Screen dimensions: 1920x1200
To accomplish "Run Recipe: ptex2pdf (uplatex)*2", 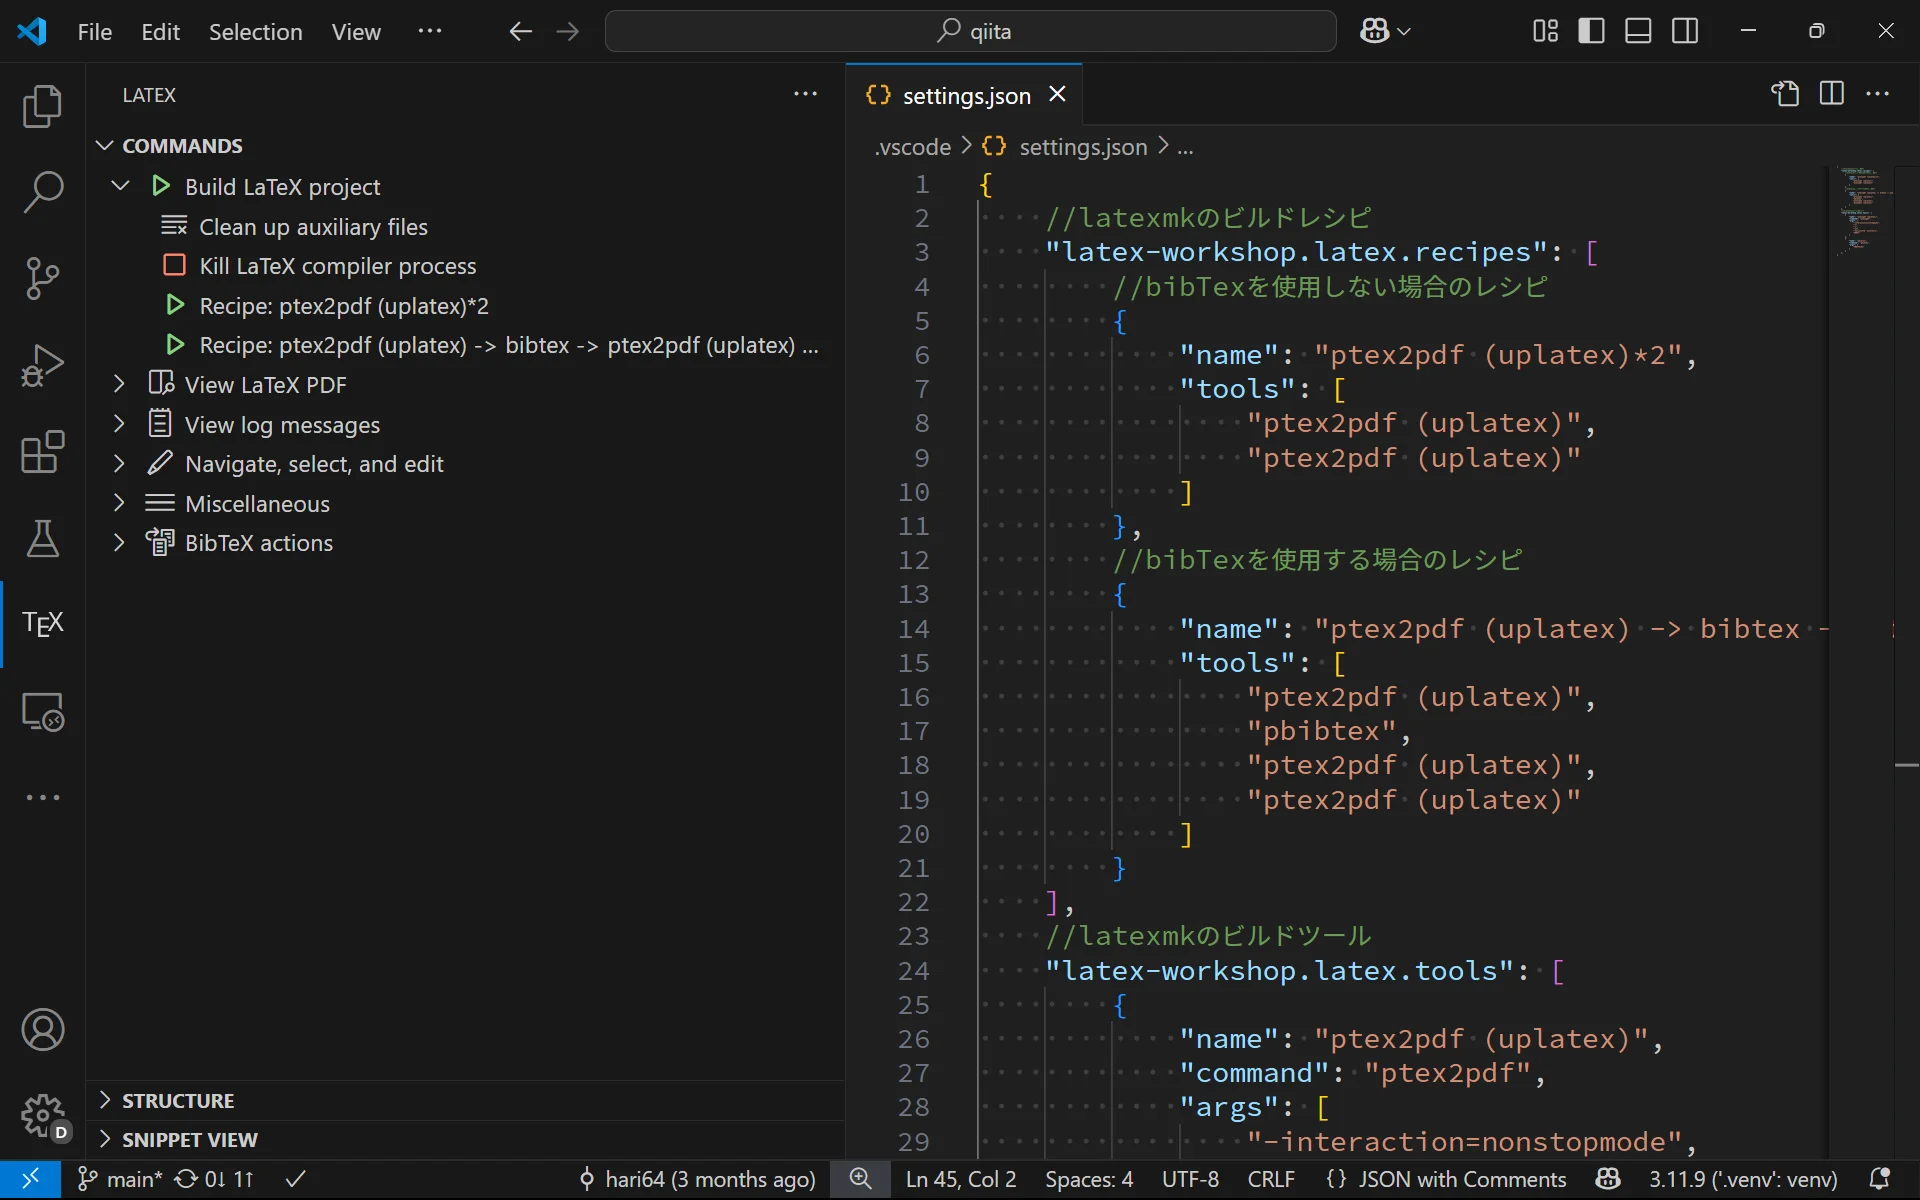I will 343,306.
